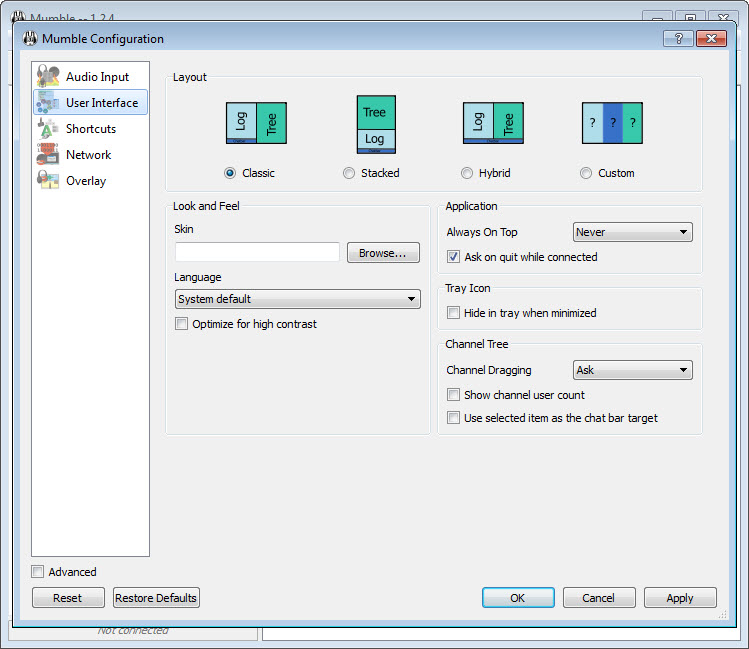The image size is (749, 649).
Task: Check Use selected item as chat bar target
Action: [453, 418]
